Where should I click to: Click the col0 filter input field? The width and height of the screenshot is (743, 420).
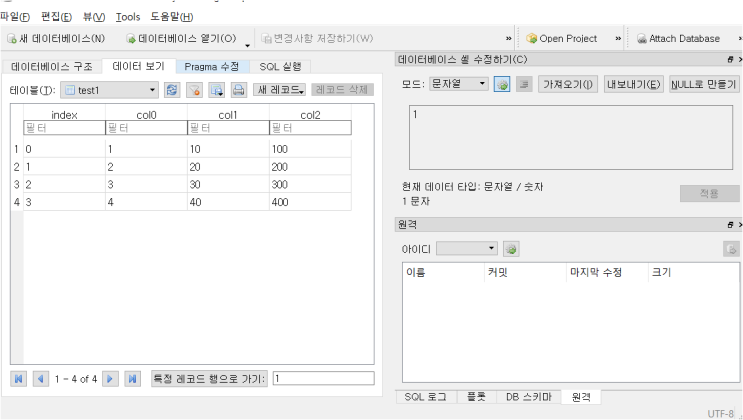145,128
